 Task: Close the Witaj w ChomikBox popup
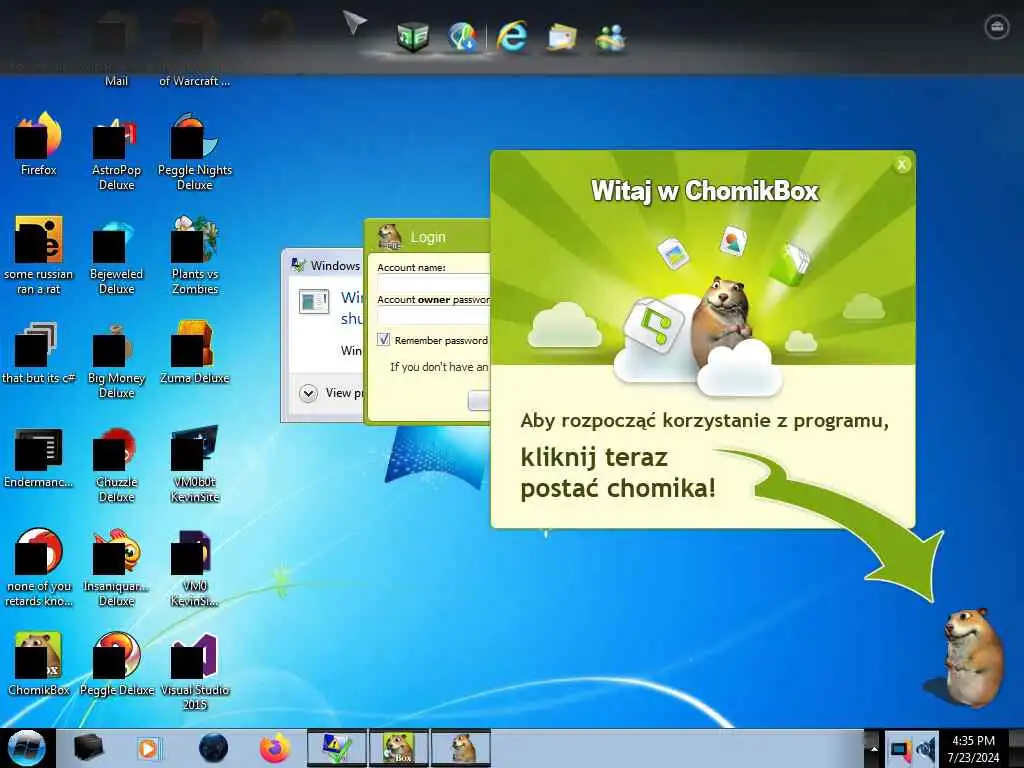tap(902, 165)
